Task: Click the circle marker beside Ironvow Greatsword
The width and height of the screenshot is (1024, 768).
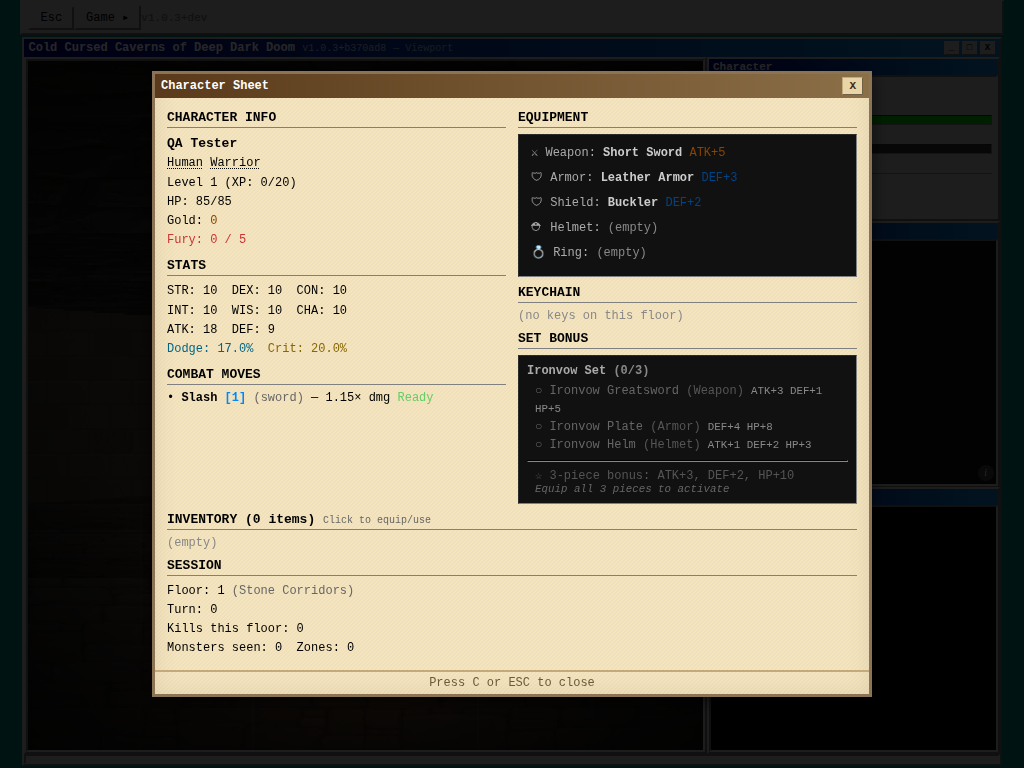Action: tap(539, 391)
